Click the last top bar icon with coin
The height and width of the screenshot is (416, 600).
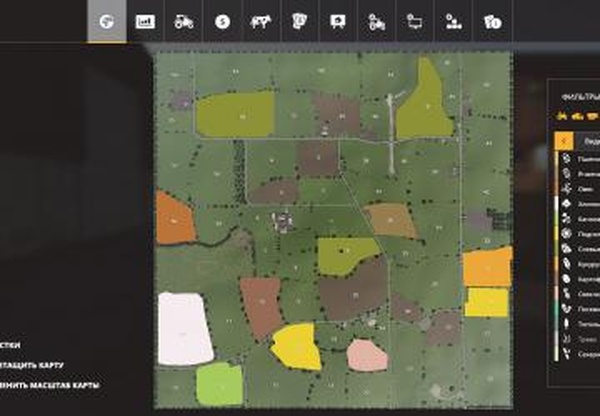pyautogui.click(x=492, y=22)
